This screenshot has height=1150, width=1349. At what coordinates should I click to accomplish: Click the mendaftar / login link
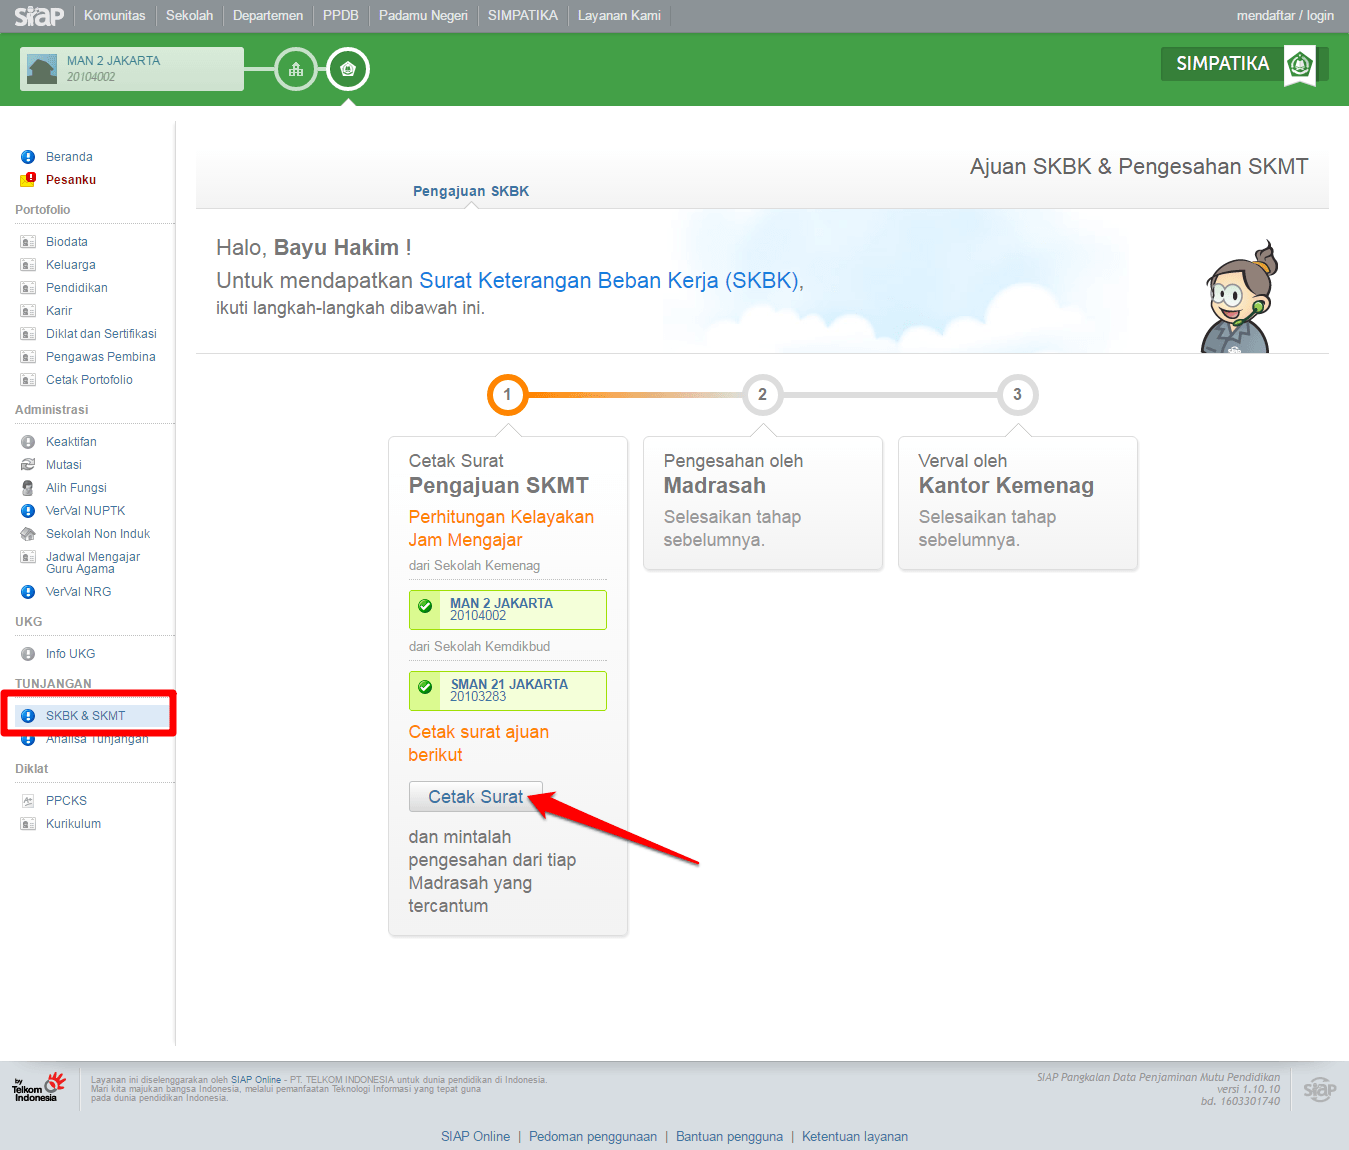[1285, 16]
